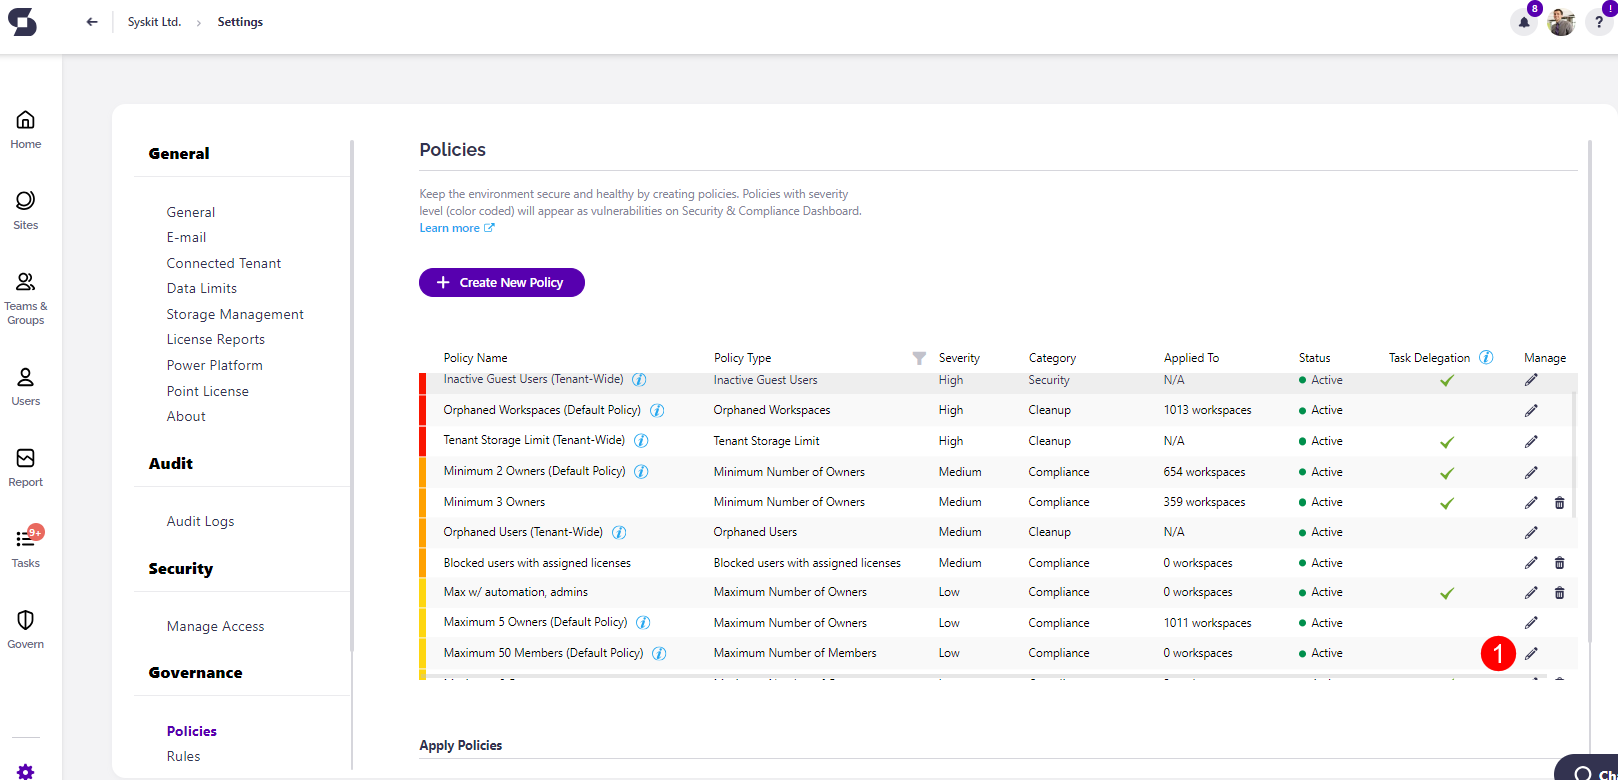The height and width of the screenshot is (780, 1618).
Task: Go to Syskit Ltd. breadcrumb
Action: click(x=154, y=22)
